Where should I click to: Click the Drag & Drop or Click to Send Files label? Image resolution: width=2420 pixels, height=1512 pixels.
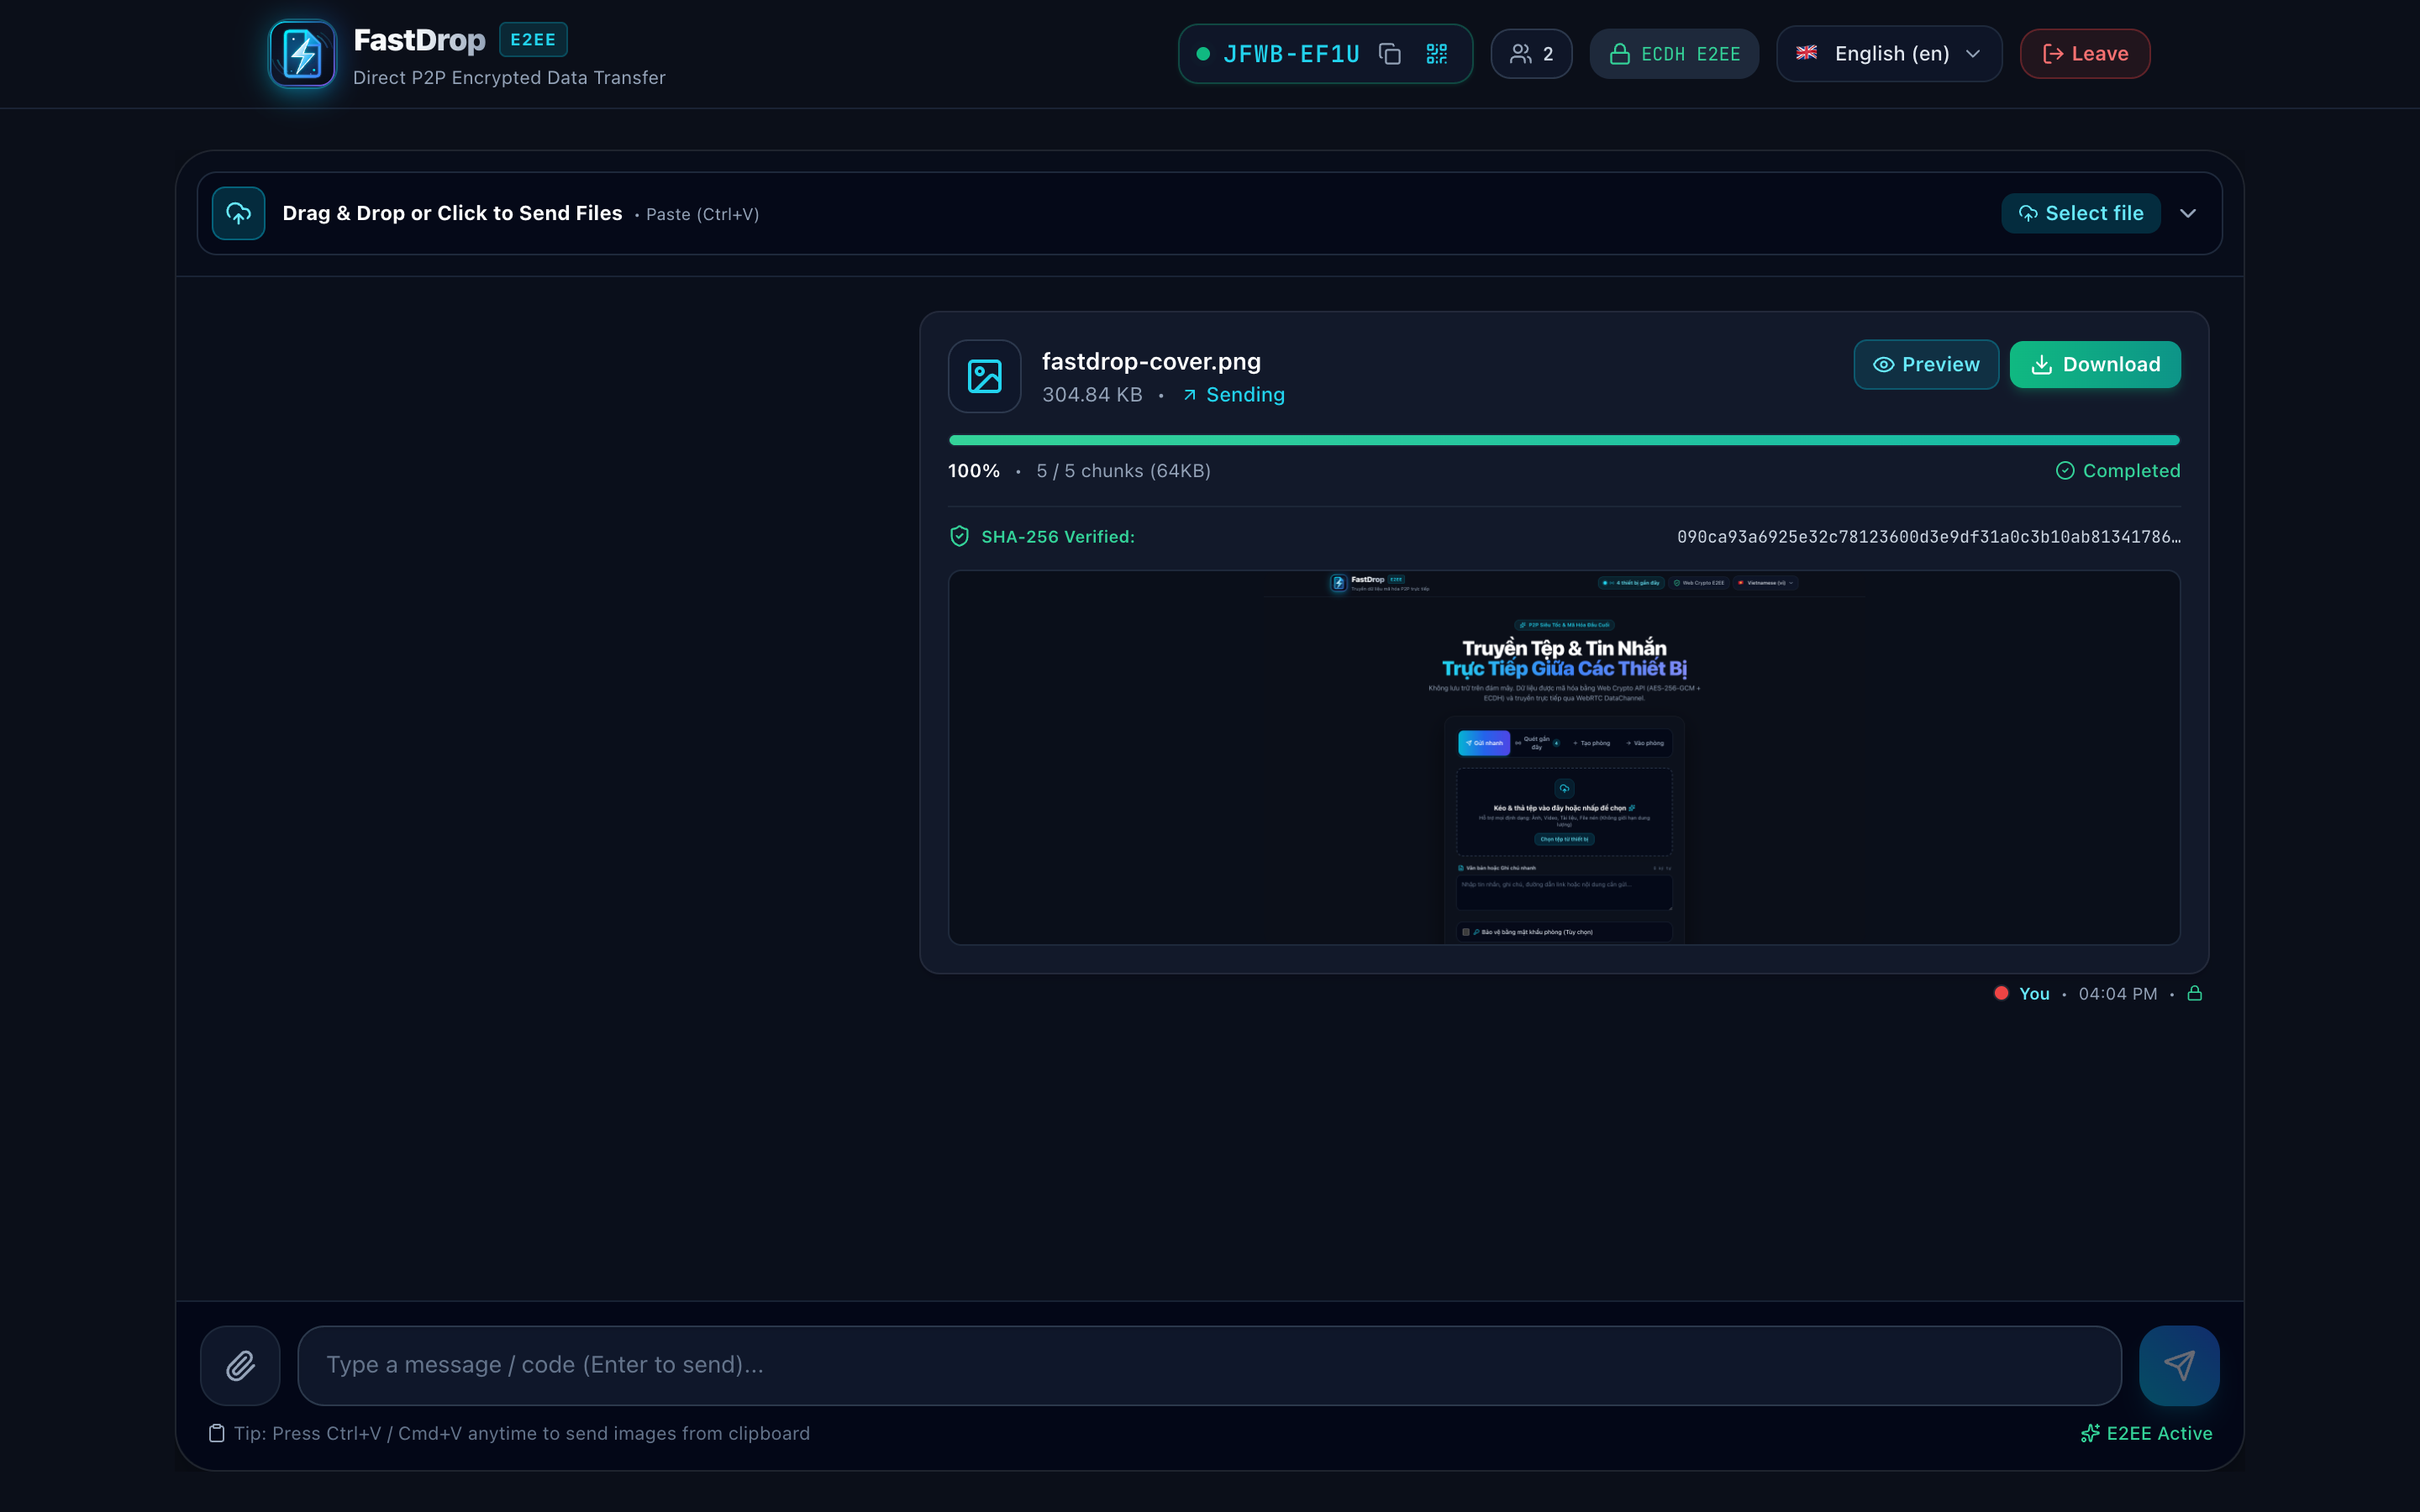[452, 213]
